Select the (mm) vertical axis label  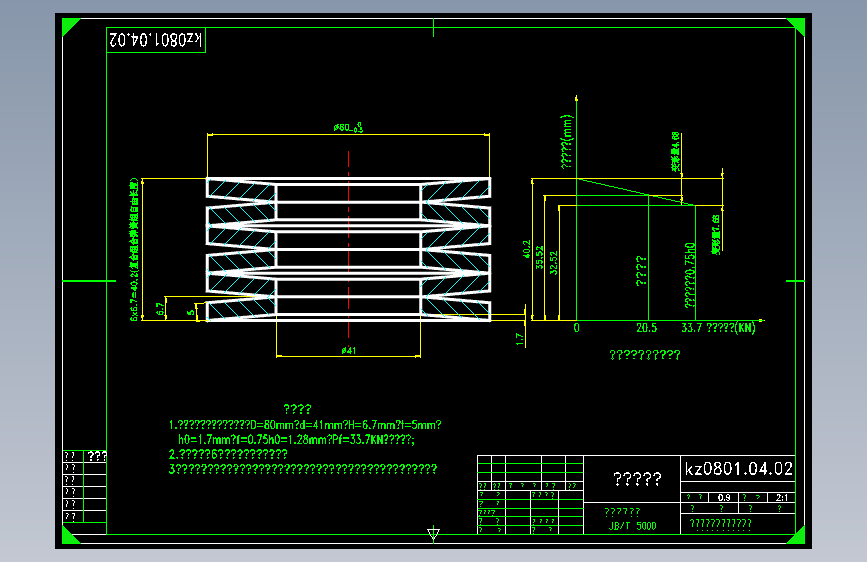click(566, 142)
